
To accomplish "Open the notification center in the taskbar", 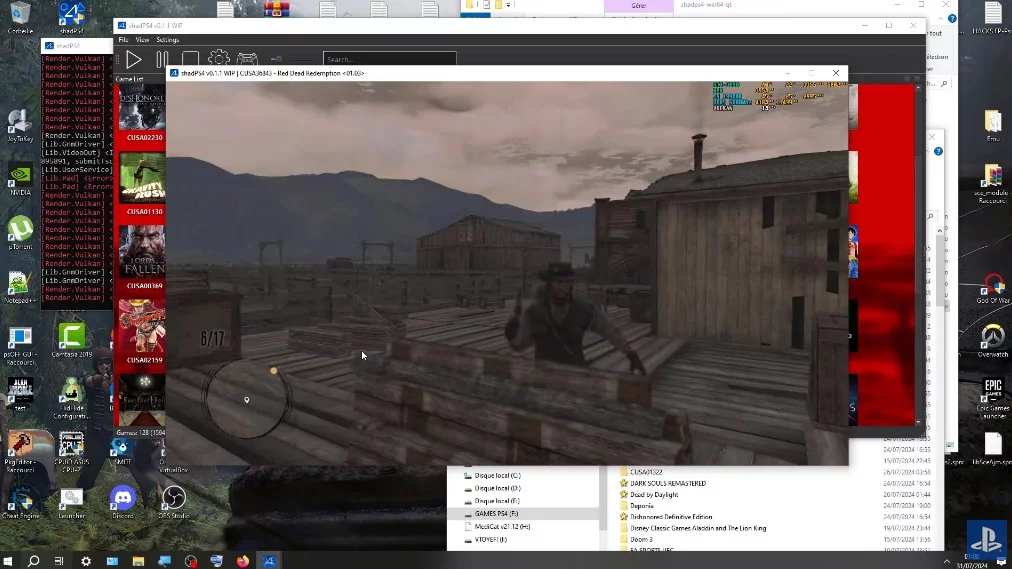I will [1002, 561].
